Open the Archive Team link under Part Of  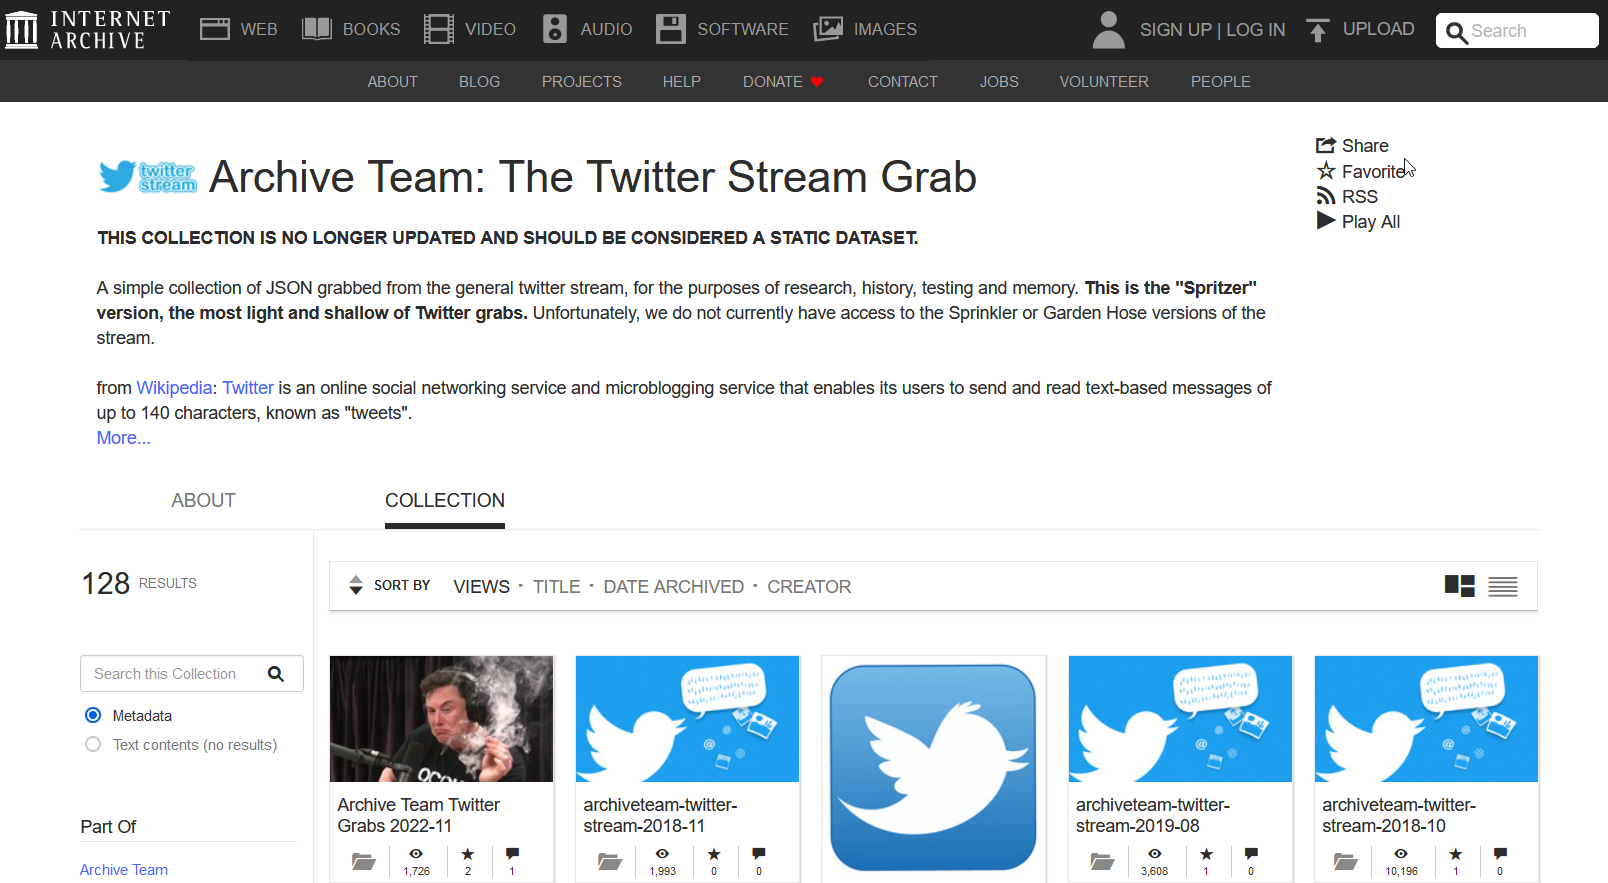pyautogui.click(x=124, y=870)
